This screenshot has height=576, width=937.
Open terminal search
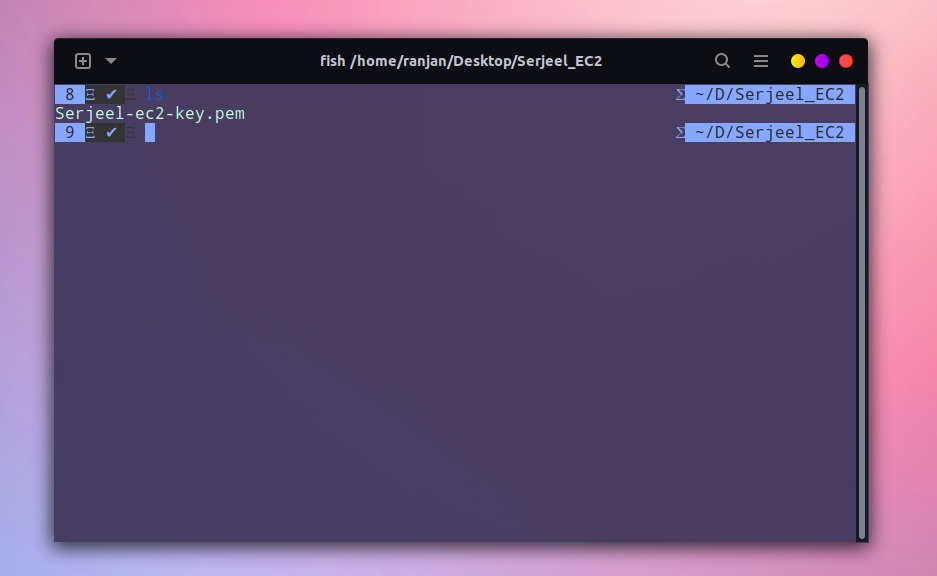click(722, 61)
